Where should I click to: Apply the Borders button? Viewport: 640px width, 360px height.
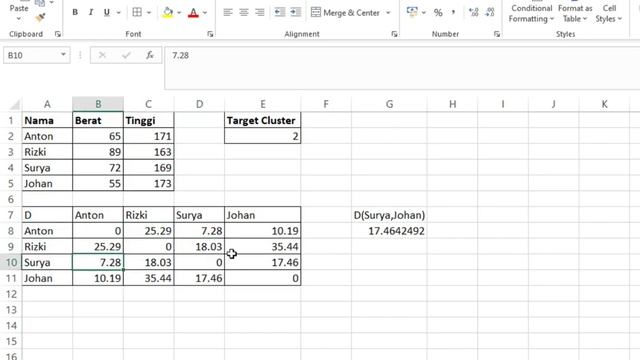pyautogui.click(x=137, y=12)
